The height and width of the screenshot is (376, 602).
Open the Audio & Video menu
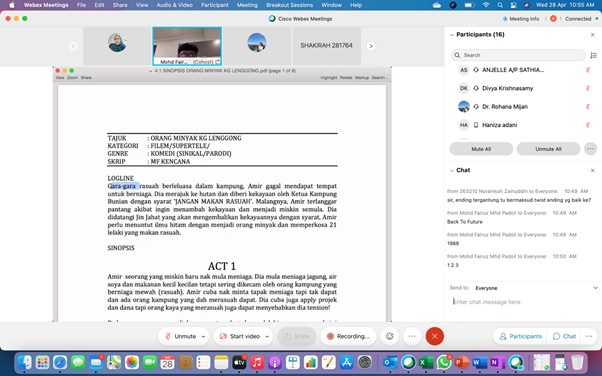[x=174, y=5]
